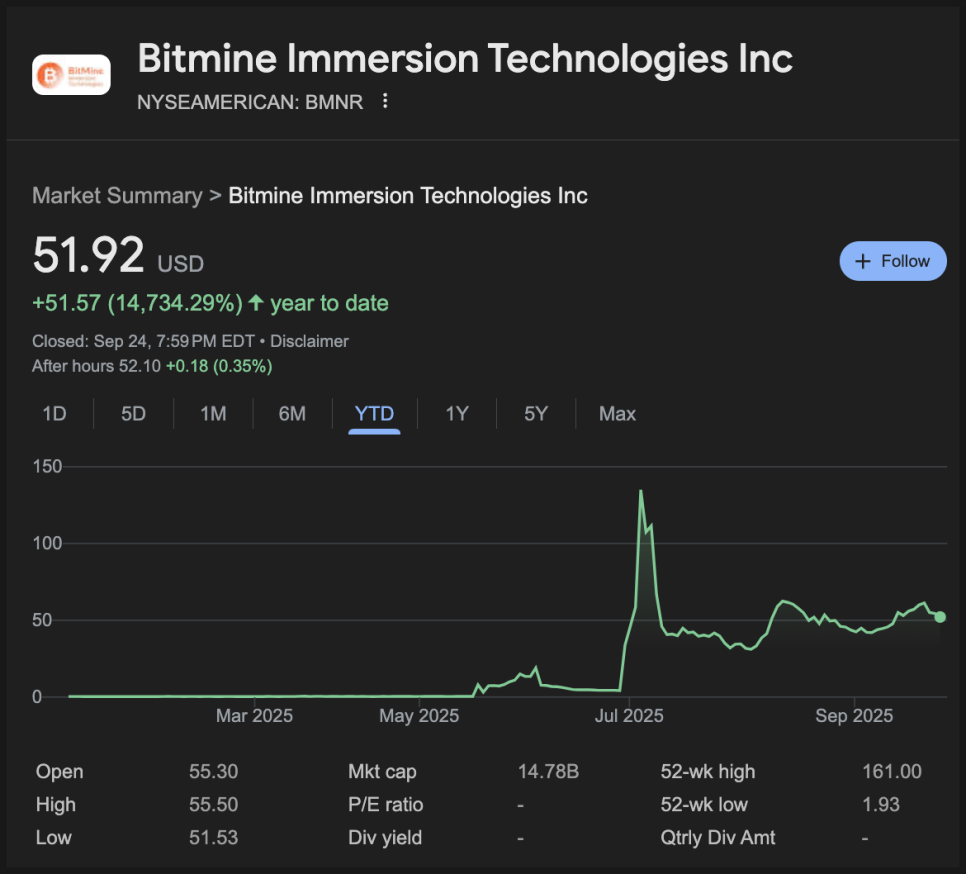The height and width of the screenshot is (874, 966).
Task: Show the 5Y chart range
Action: click(536, 413)
